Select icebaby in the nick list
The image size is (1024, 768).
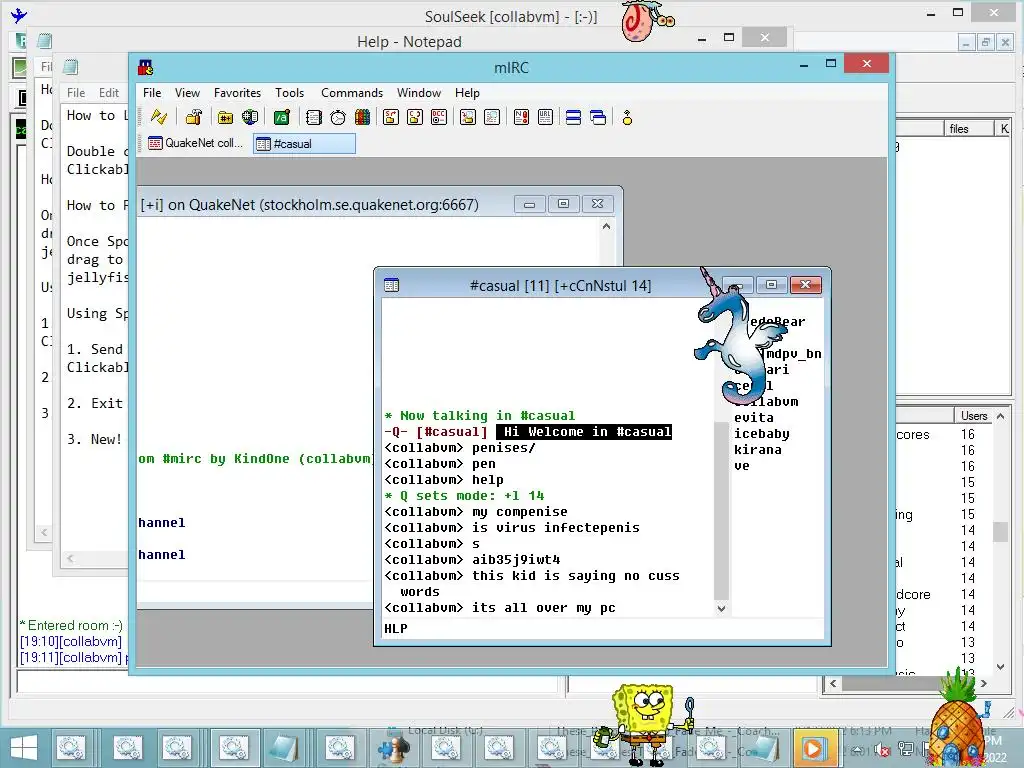761,434
